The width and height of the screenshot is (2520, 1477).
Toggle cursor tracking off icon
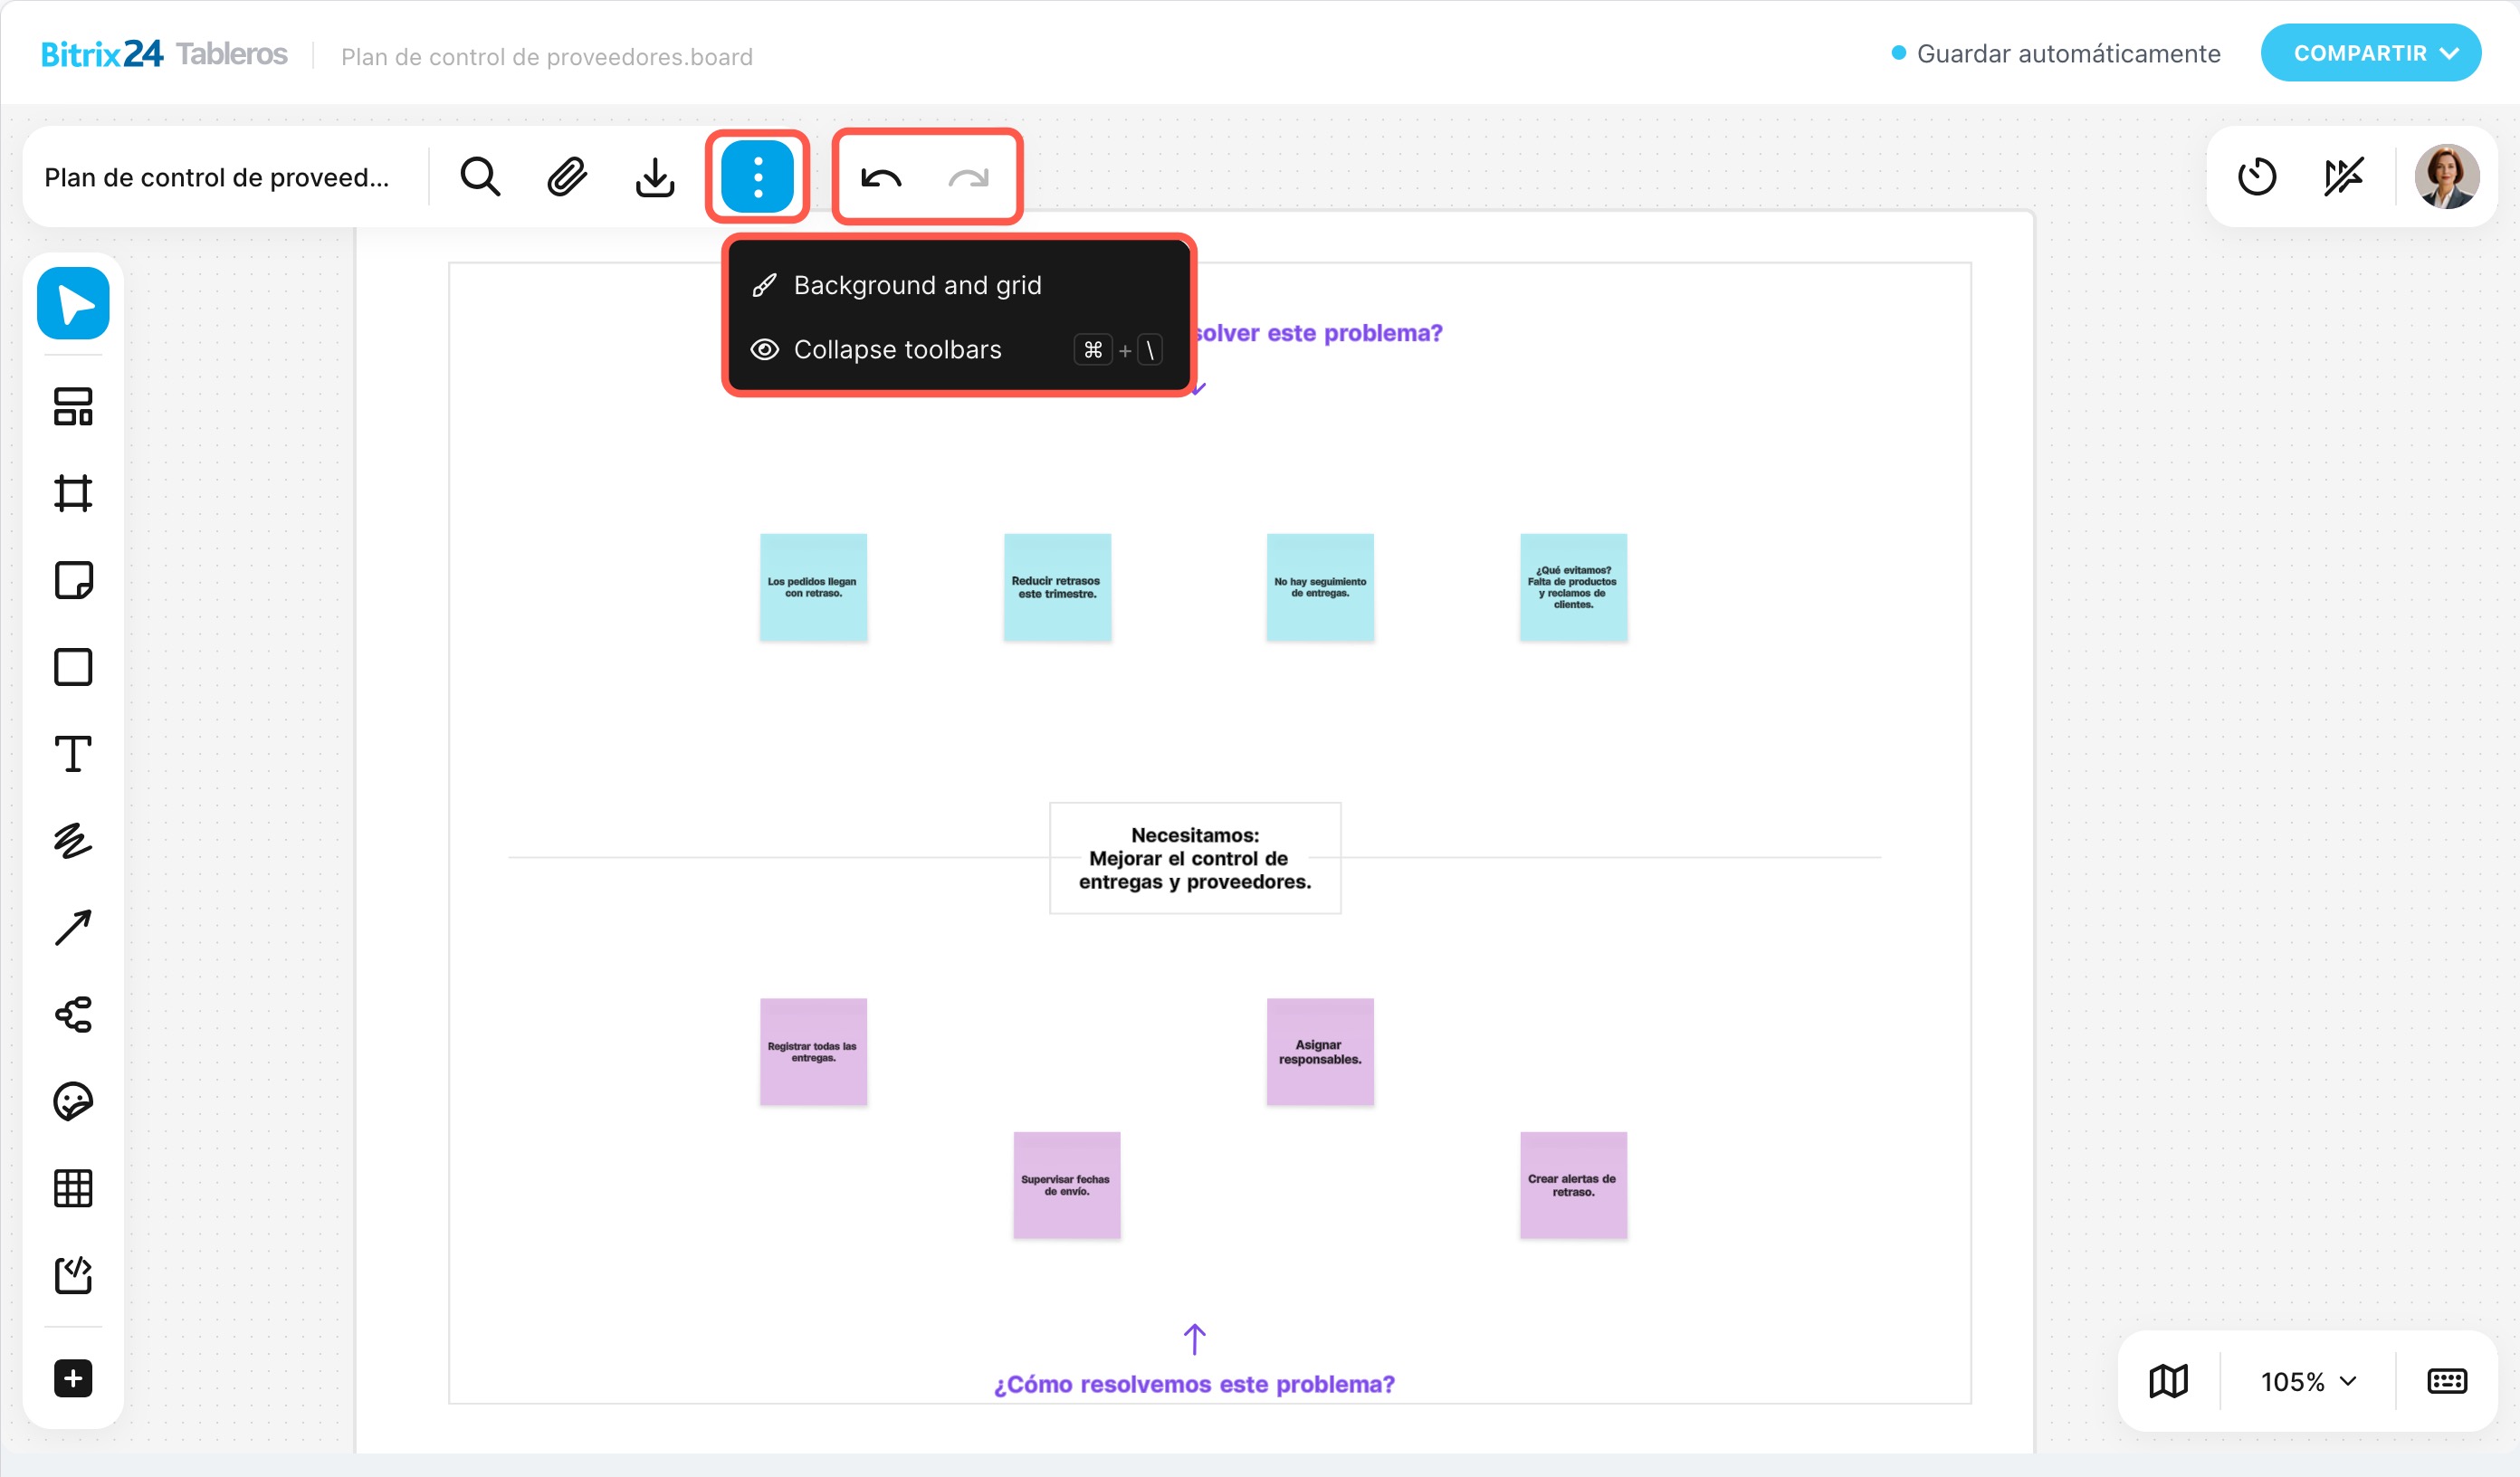click(2343, 177)
